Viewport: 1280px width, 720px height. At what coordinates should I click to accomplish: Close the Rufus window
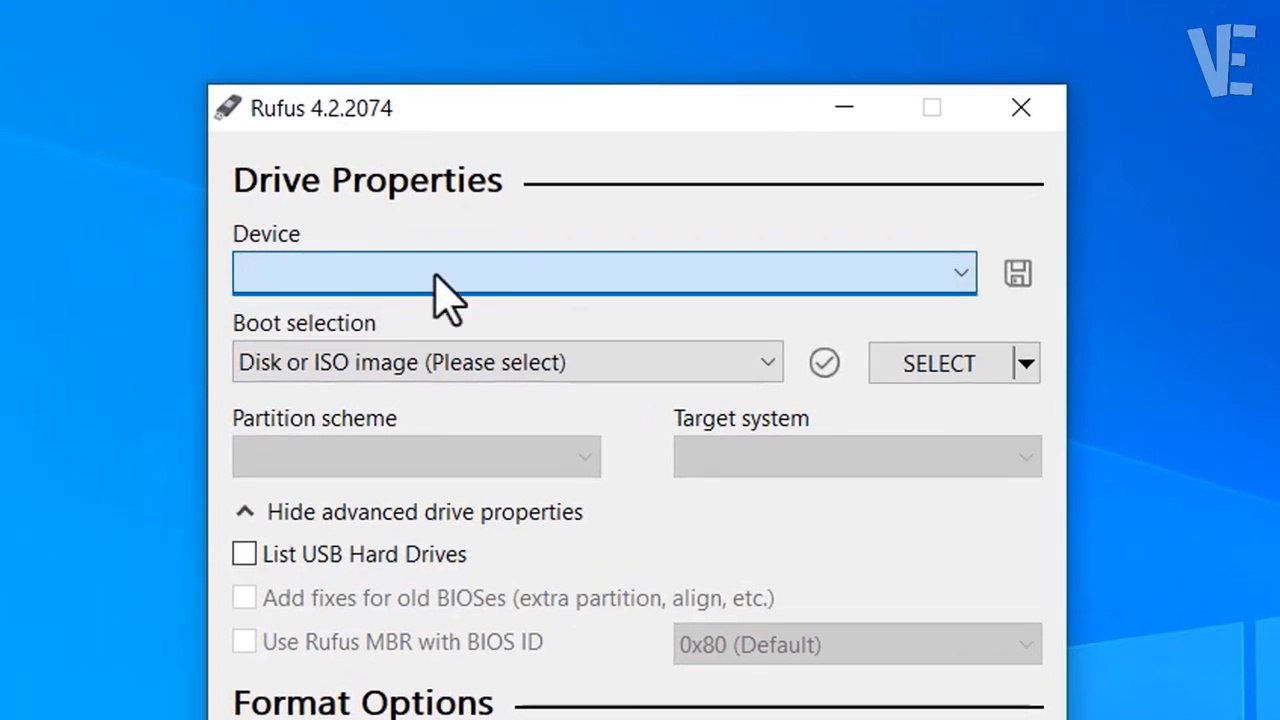click(1021, 107)
